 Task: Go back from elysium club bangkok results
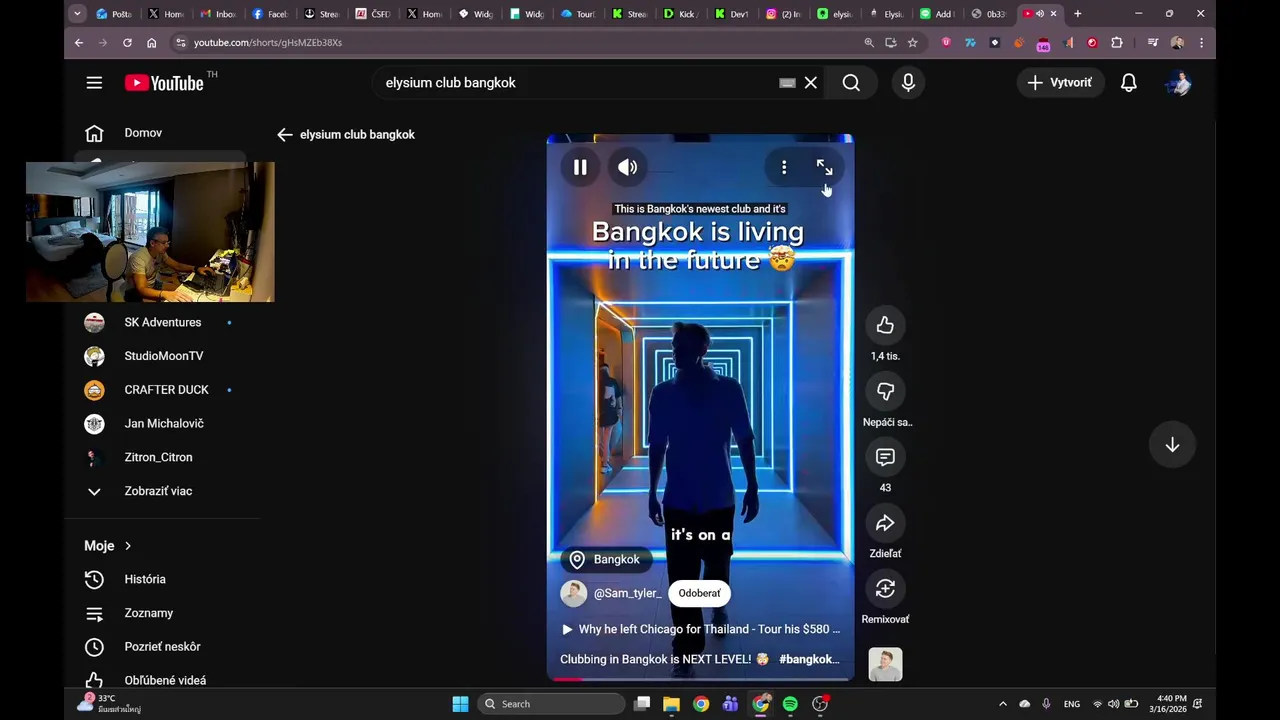click(285, 134)
